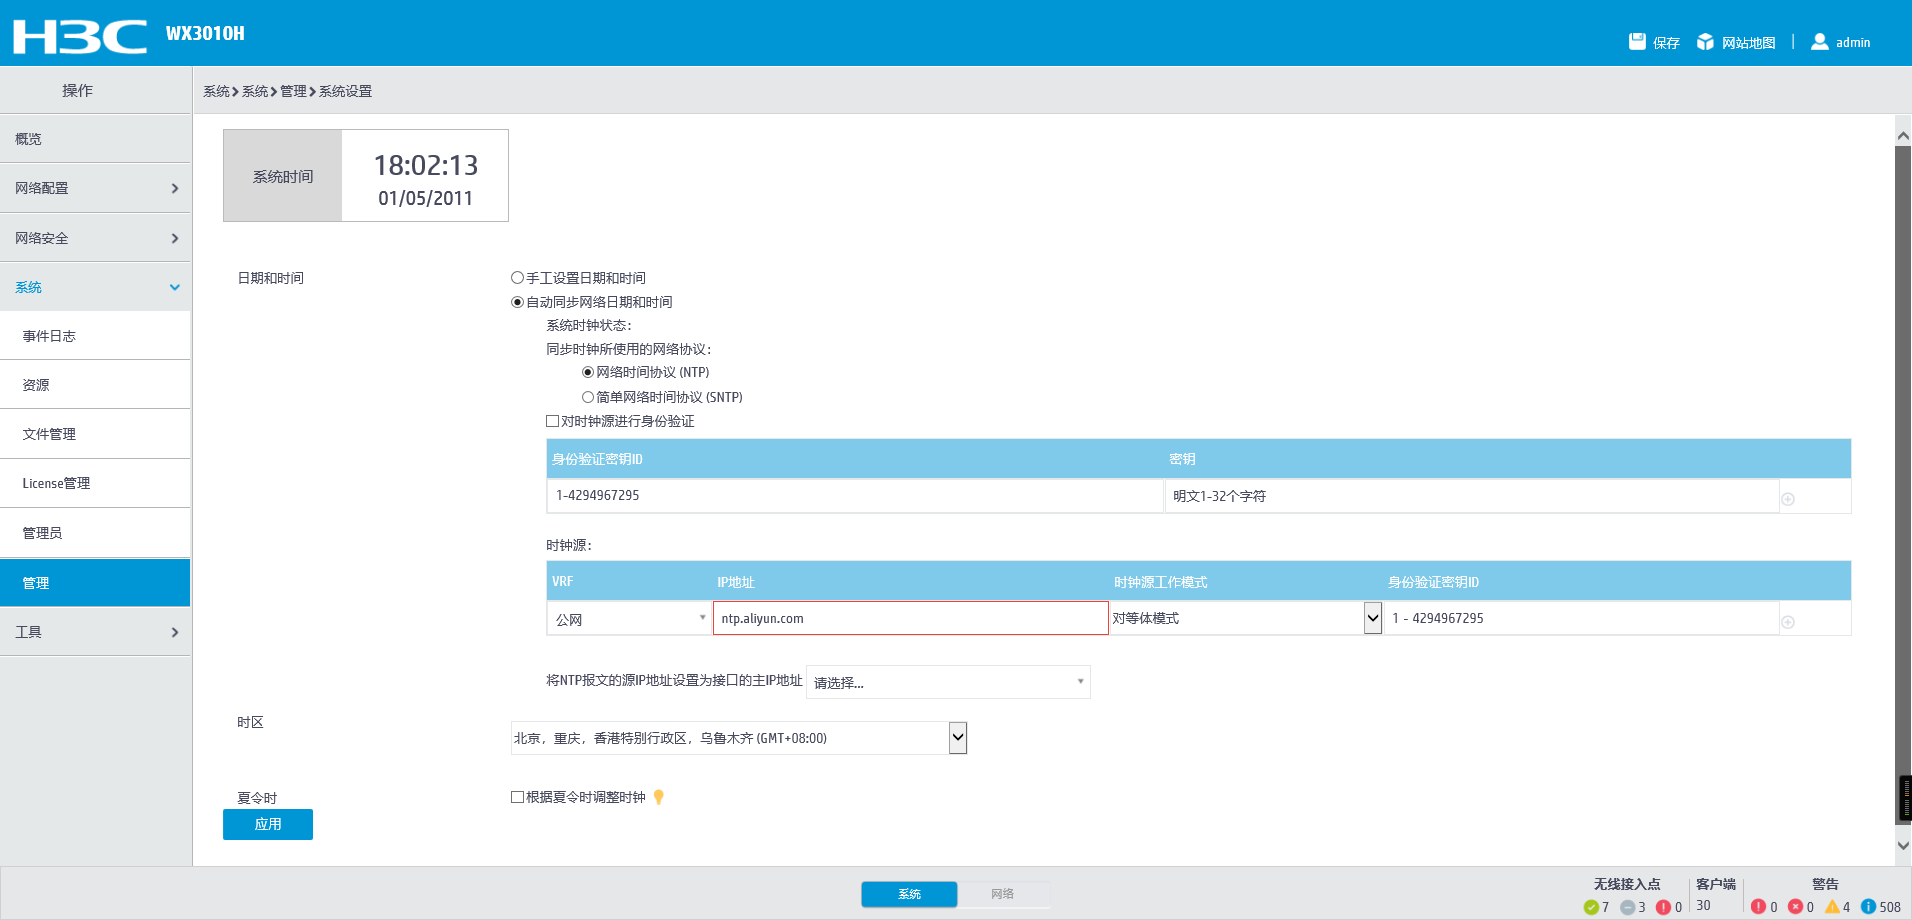Click the vertical scrollbar thumb
This screenshot has width=1912, height=920.
(x=1903, y=485)
